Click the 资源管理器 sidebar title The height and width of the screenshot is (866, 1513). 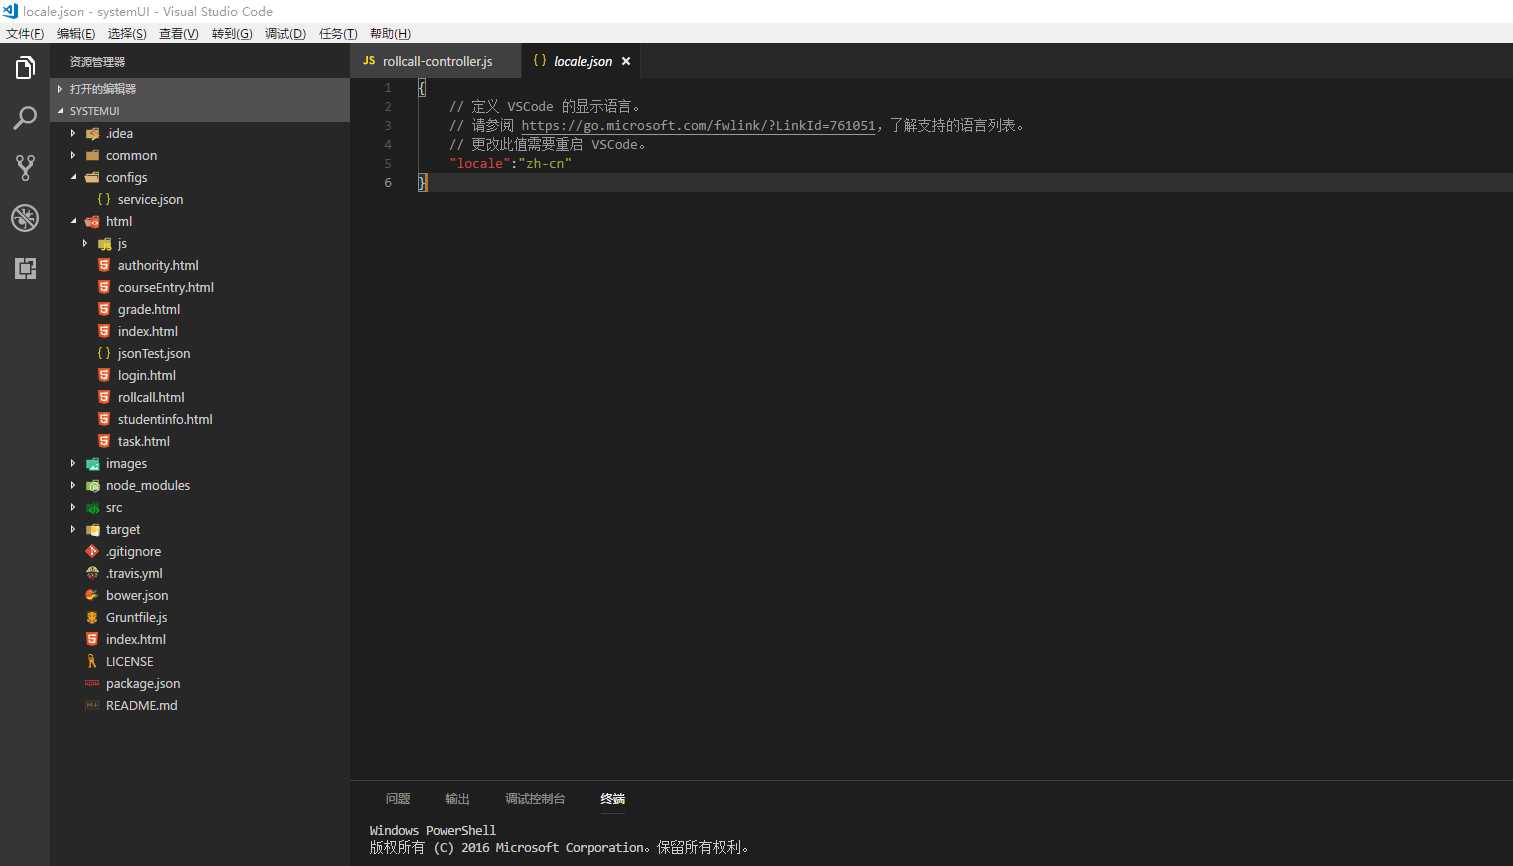pyautogui.click(x=97, y=62)
